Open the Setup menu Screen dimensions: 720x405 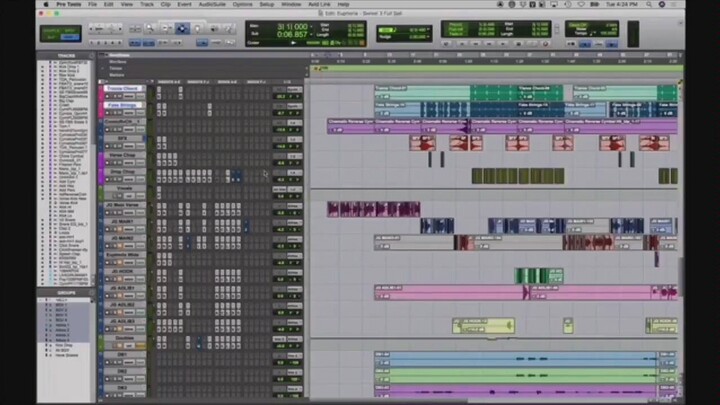266,4
